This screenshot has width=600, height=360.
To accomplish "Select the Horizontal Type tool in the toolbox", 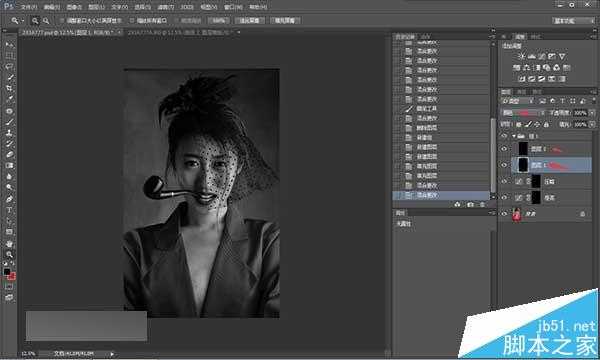I will pos(9,210).
